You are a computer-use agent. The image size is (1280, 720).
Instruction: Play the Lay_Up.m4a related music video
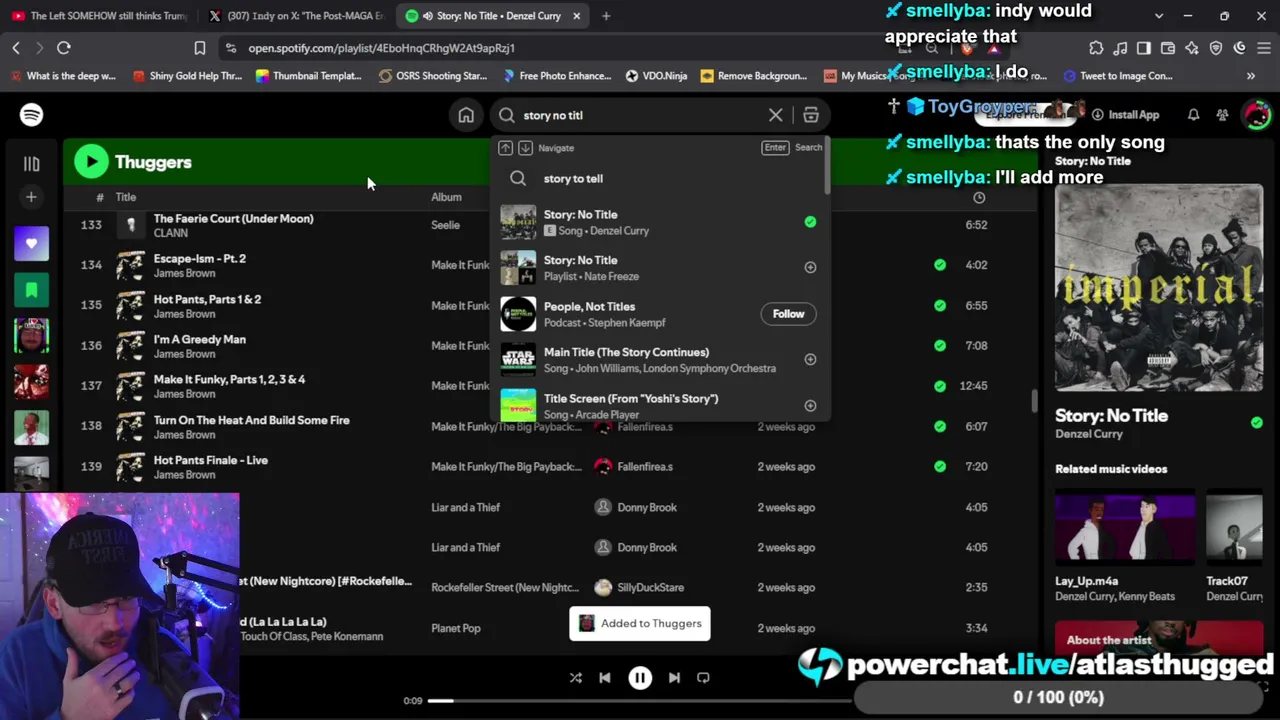(1125, 527)
